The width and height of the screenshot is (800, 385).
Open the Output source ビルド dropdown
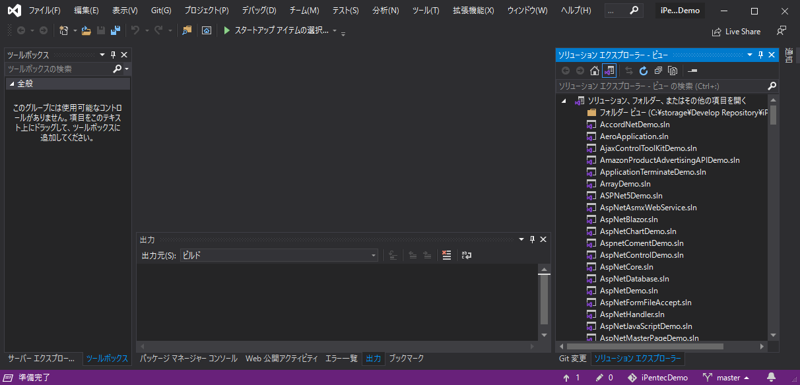(279, 255)
